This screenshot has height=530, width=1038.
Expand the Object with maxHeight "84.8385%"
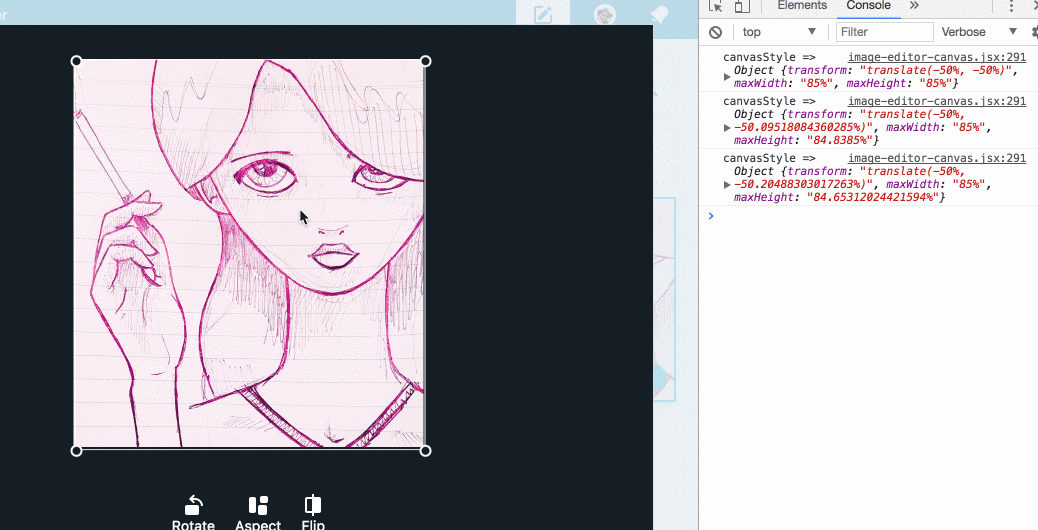point(727,127)
